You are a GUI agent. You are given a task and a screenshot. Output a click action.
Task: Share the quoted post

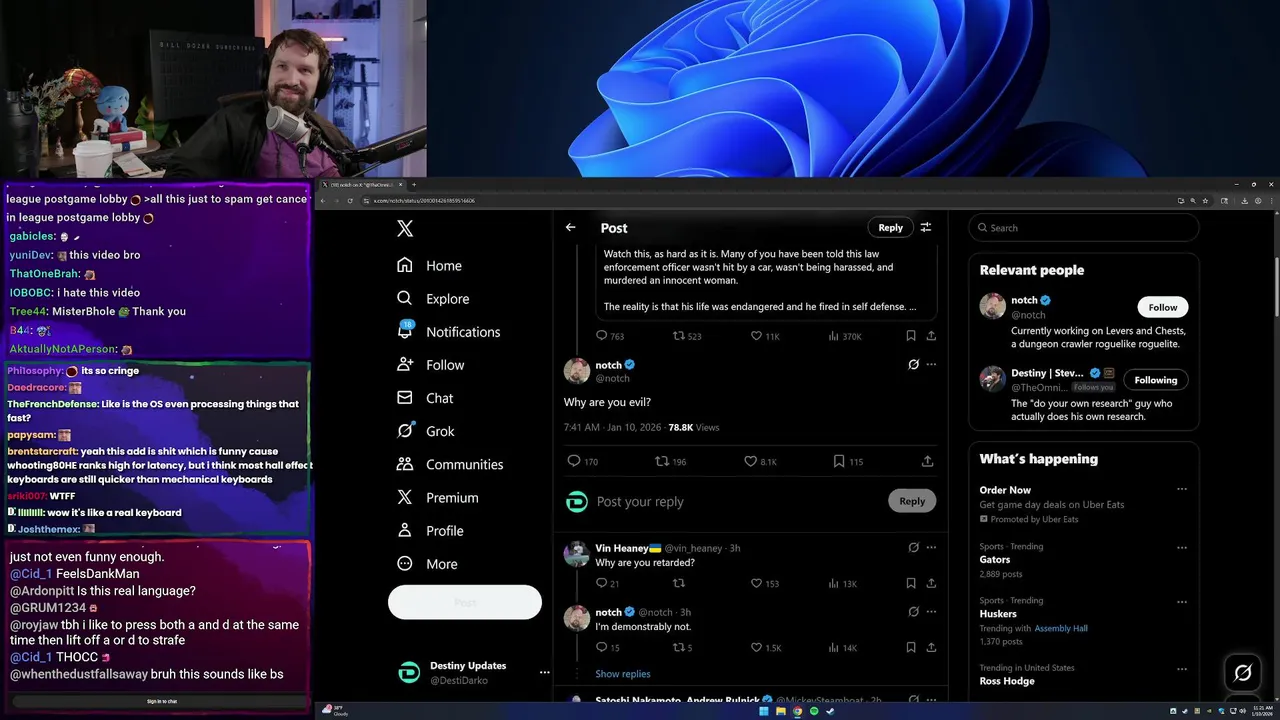point(931,336)
